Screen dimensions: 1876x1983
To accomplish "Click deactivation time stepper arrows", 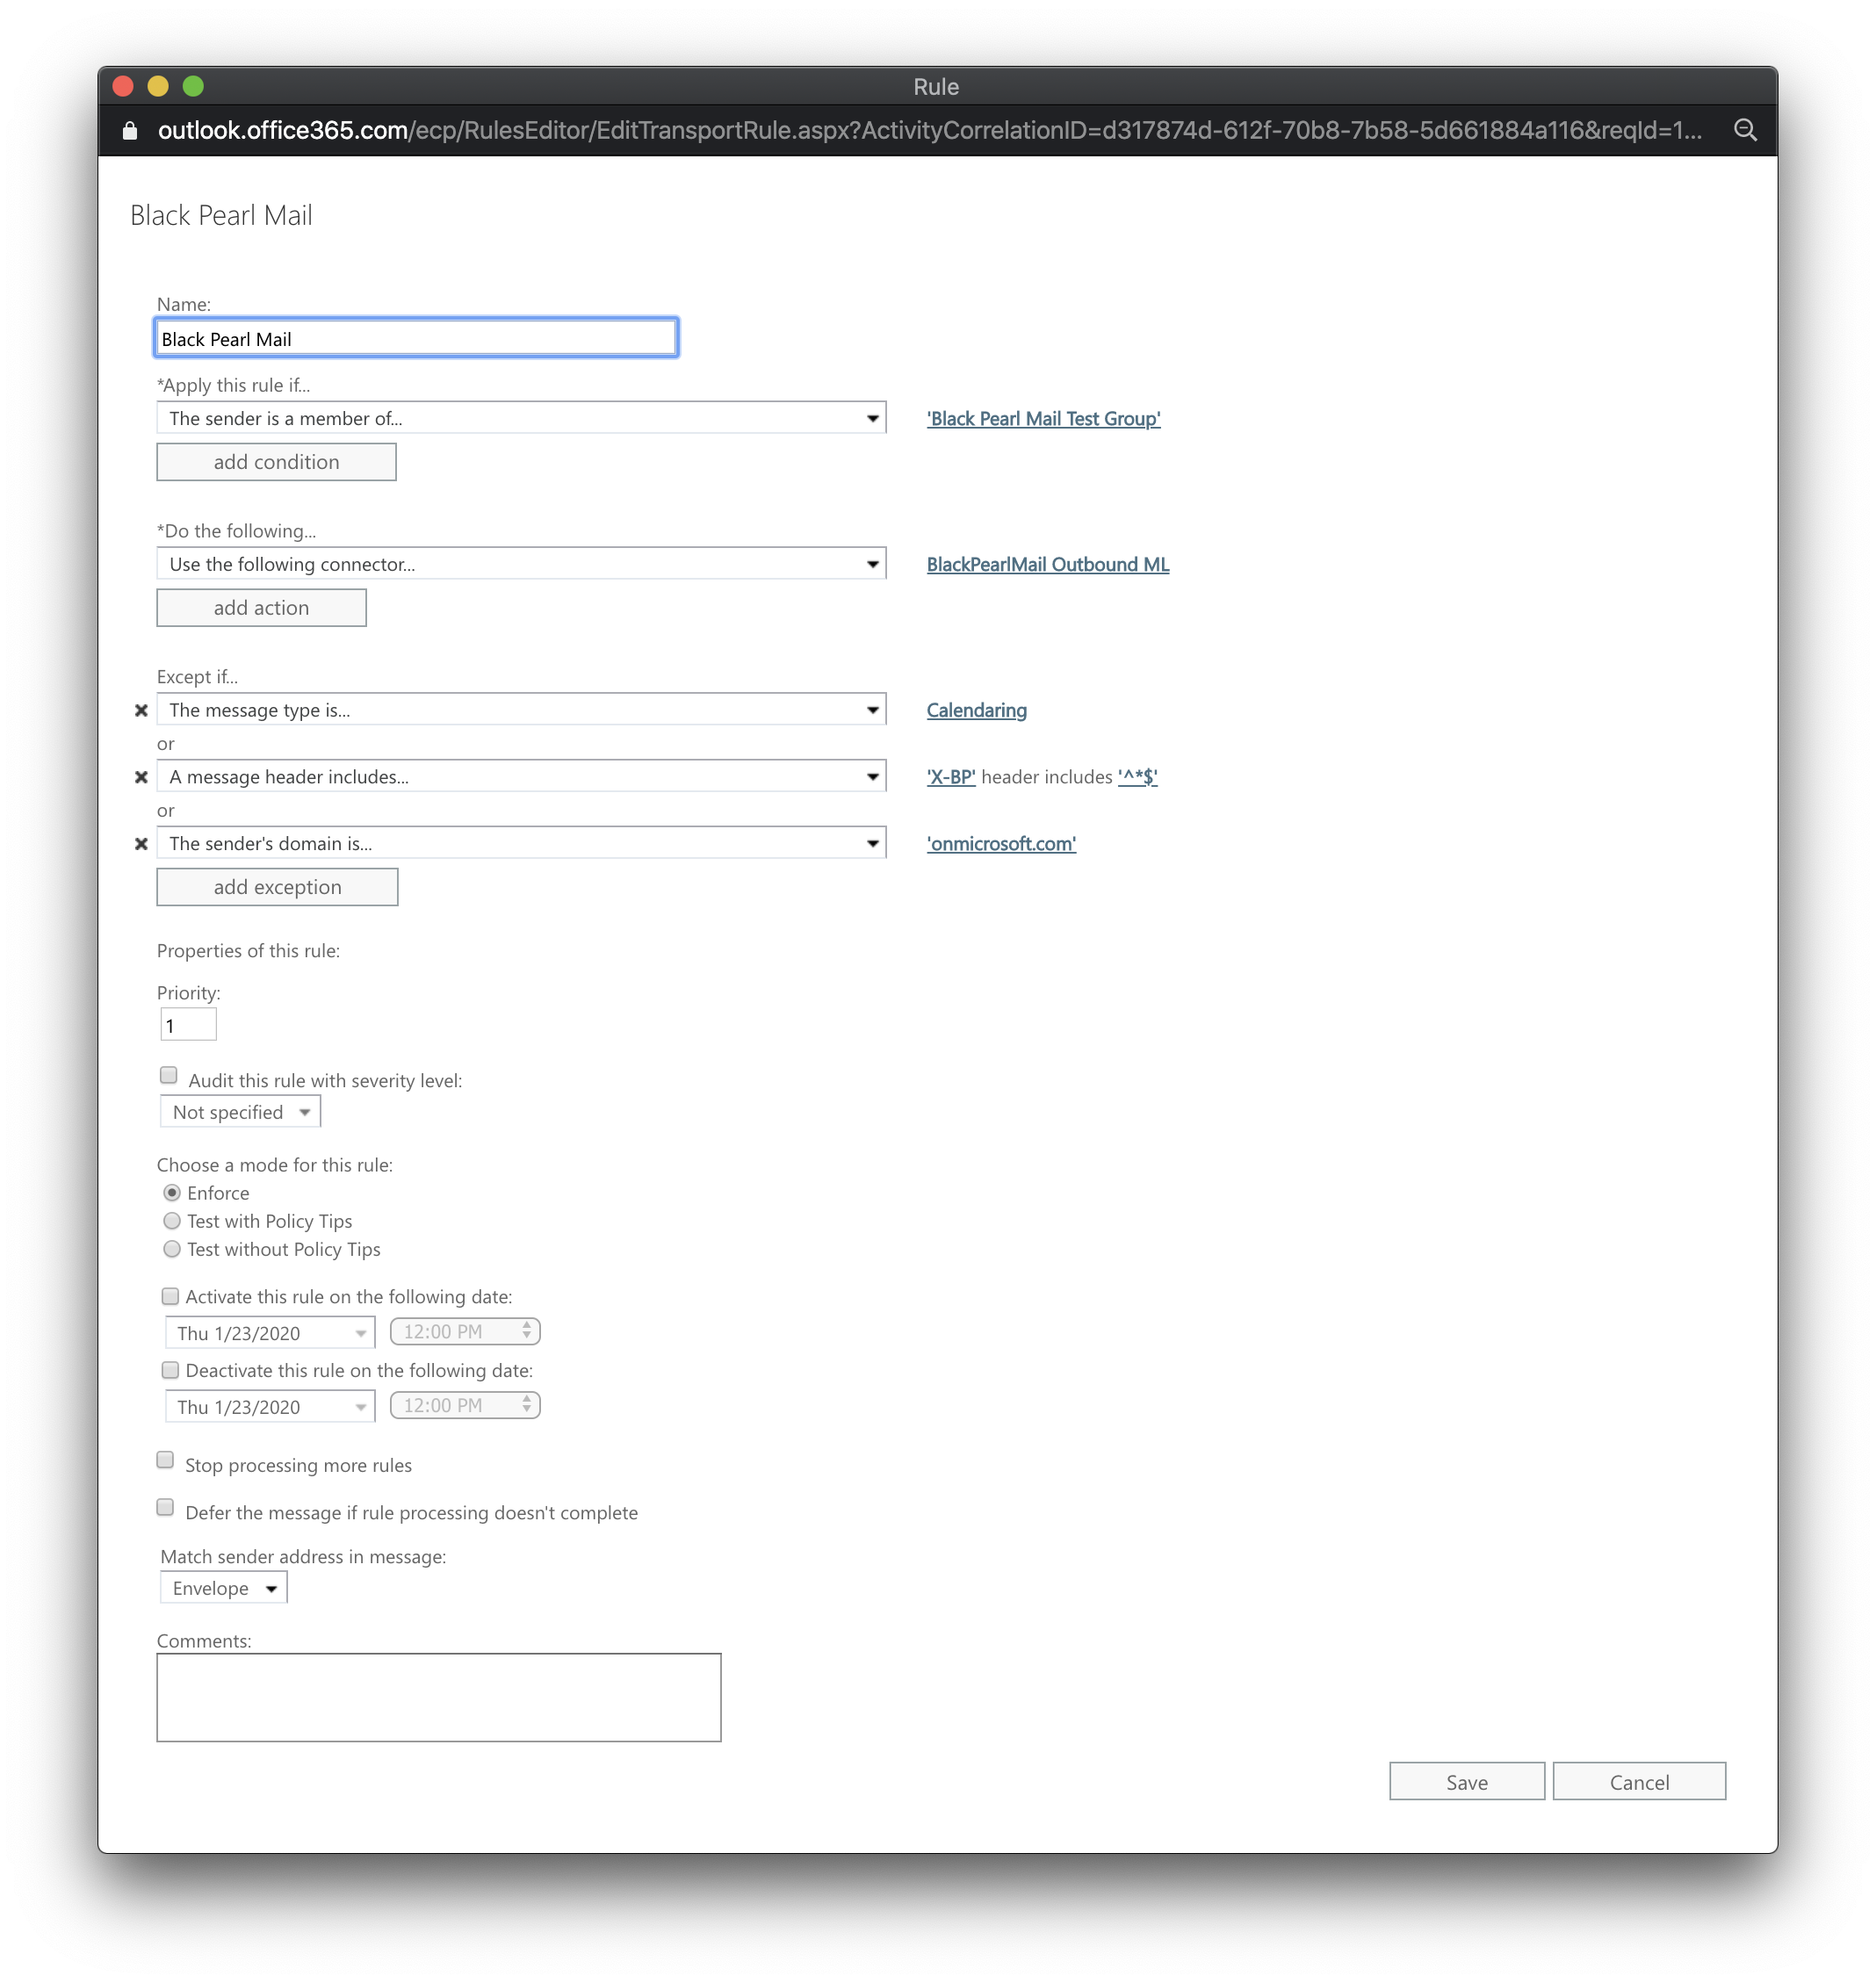I will (x=526, y=1405).
